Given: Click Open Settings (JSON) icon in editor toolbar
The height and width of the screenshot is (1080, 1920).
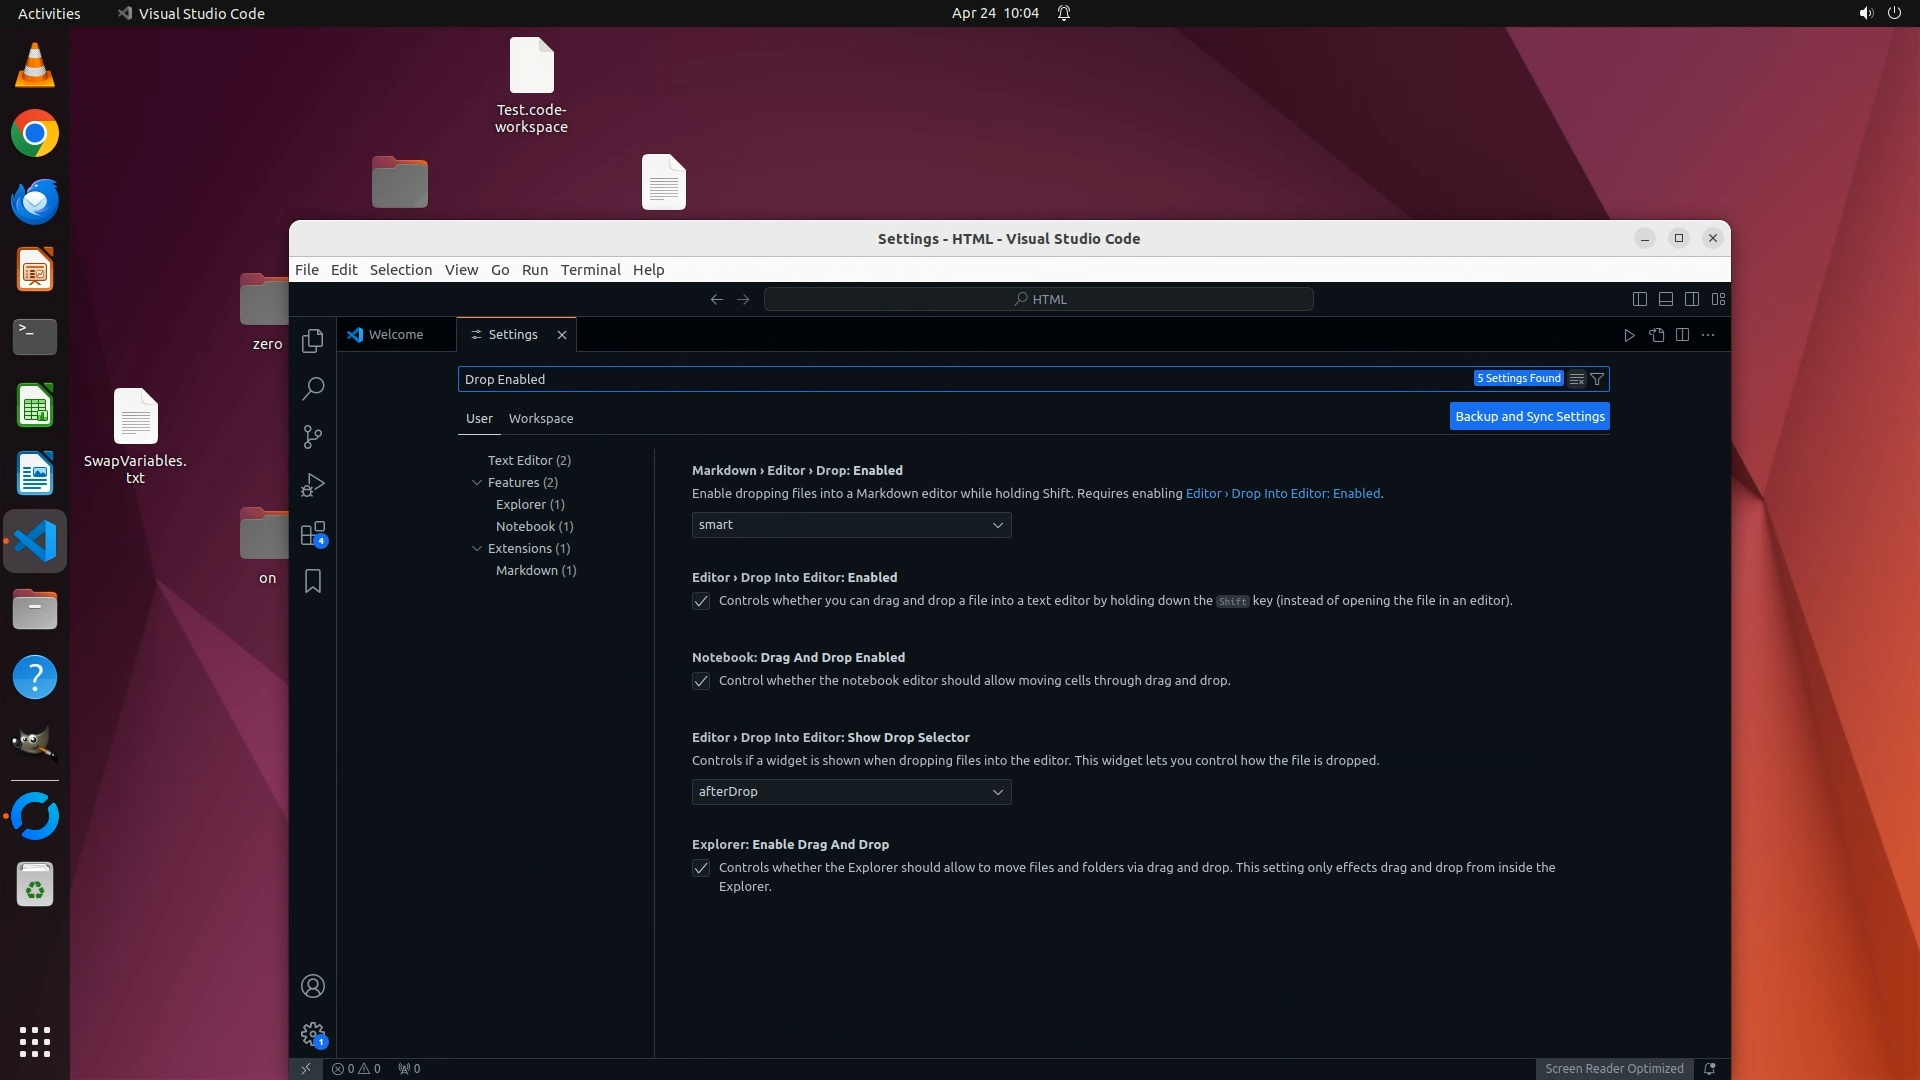Looking at the screenshot, I should coord(1656,335).
